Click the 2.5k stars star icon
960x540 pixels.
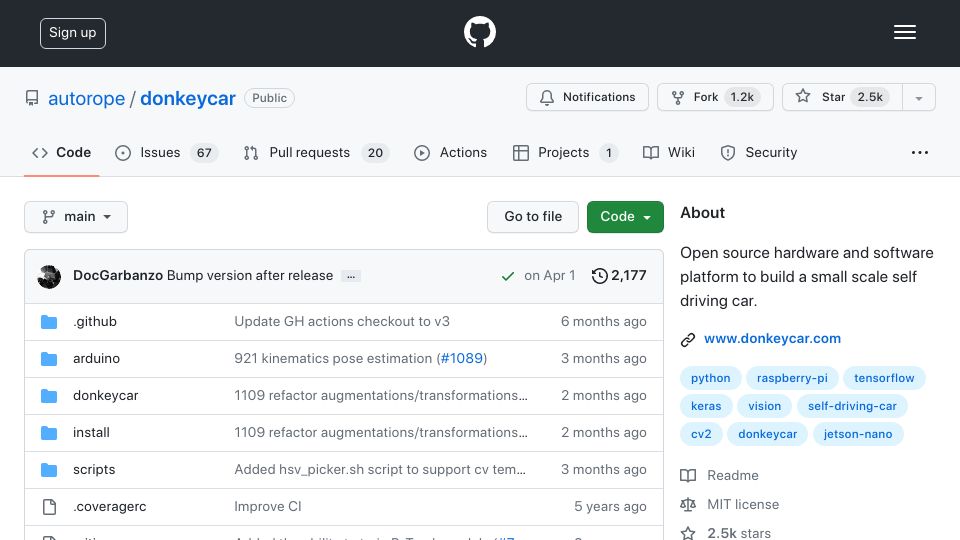point(688,533)
